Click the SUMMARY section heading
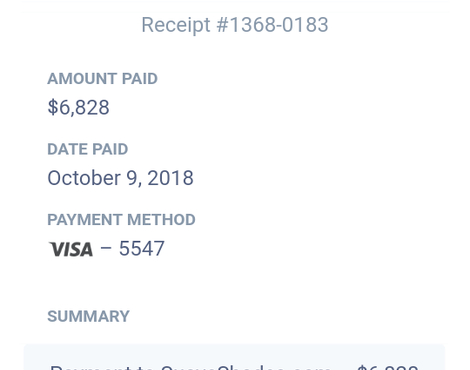The image size is (470, 370). pyautogui.click(x=88, y=316)
